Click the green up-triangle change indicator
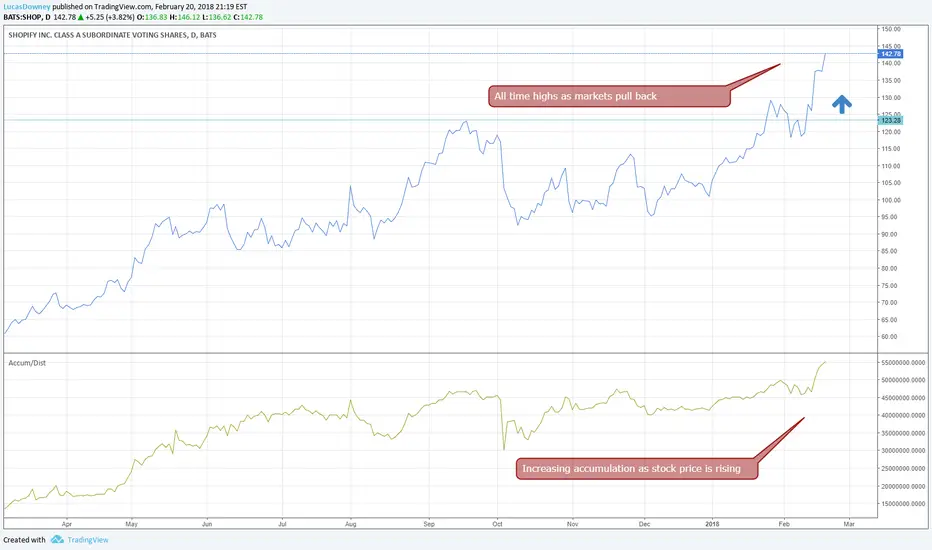The height and width of the screenshot is (550, 932). (80, 17)
